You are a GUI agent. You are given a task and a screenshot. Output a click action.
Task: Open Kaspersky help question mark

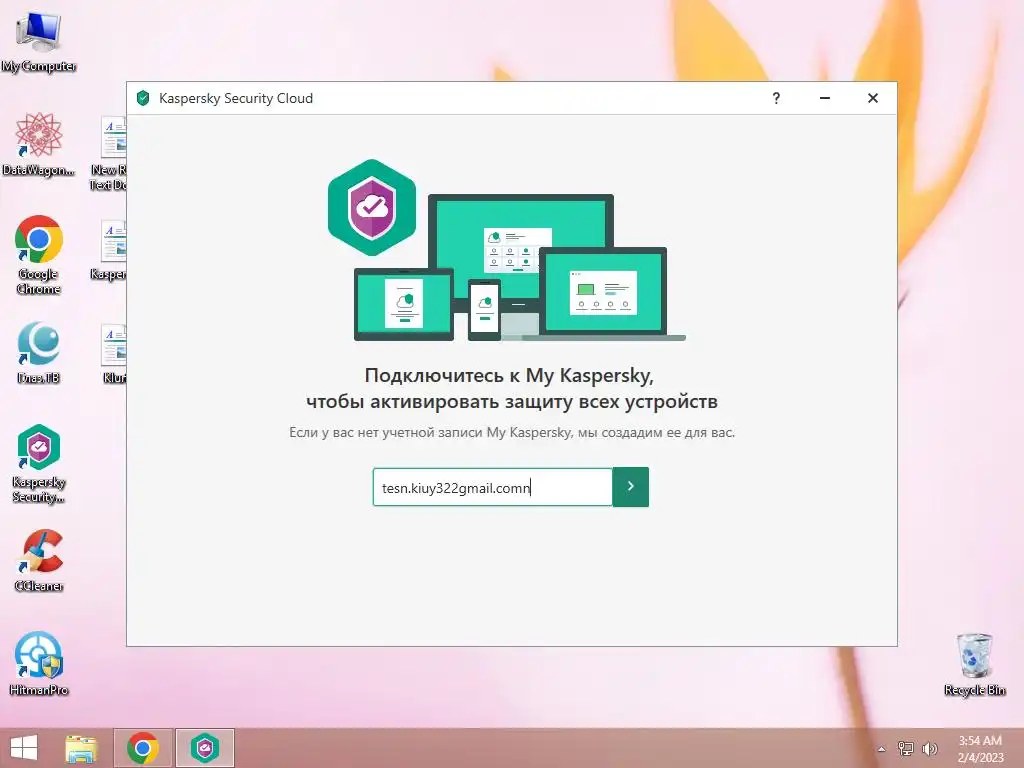pos(776,98)
